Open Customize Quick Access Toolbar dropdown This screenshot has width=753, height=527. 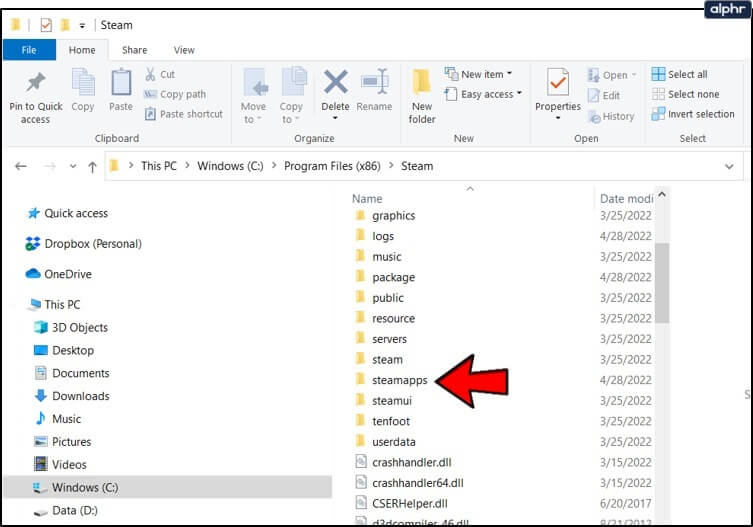click(x=82, y=26)
